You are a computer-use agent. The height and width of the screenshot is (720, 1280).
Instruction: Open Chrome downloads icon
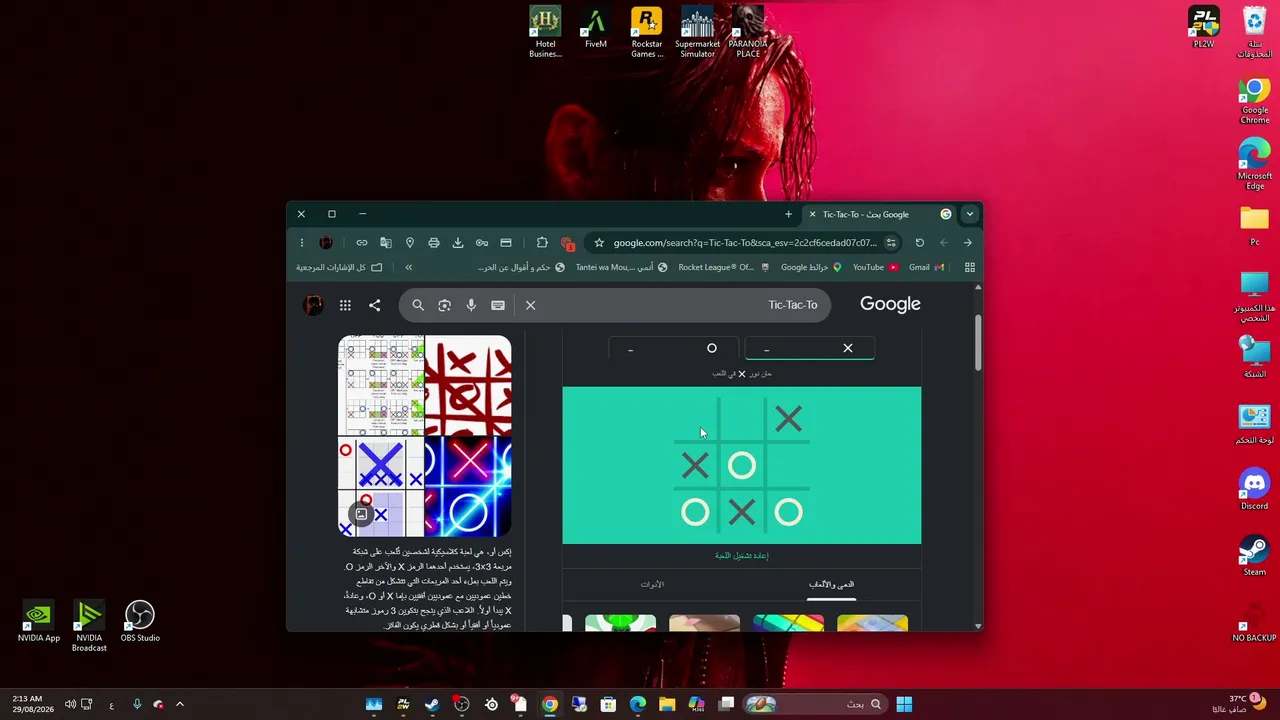click(x=458, y=243)
